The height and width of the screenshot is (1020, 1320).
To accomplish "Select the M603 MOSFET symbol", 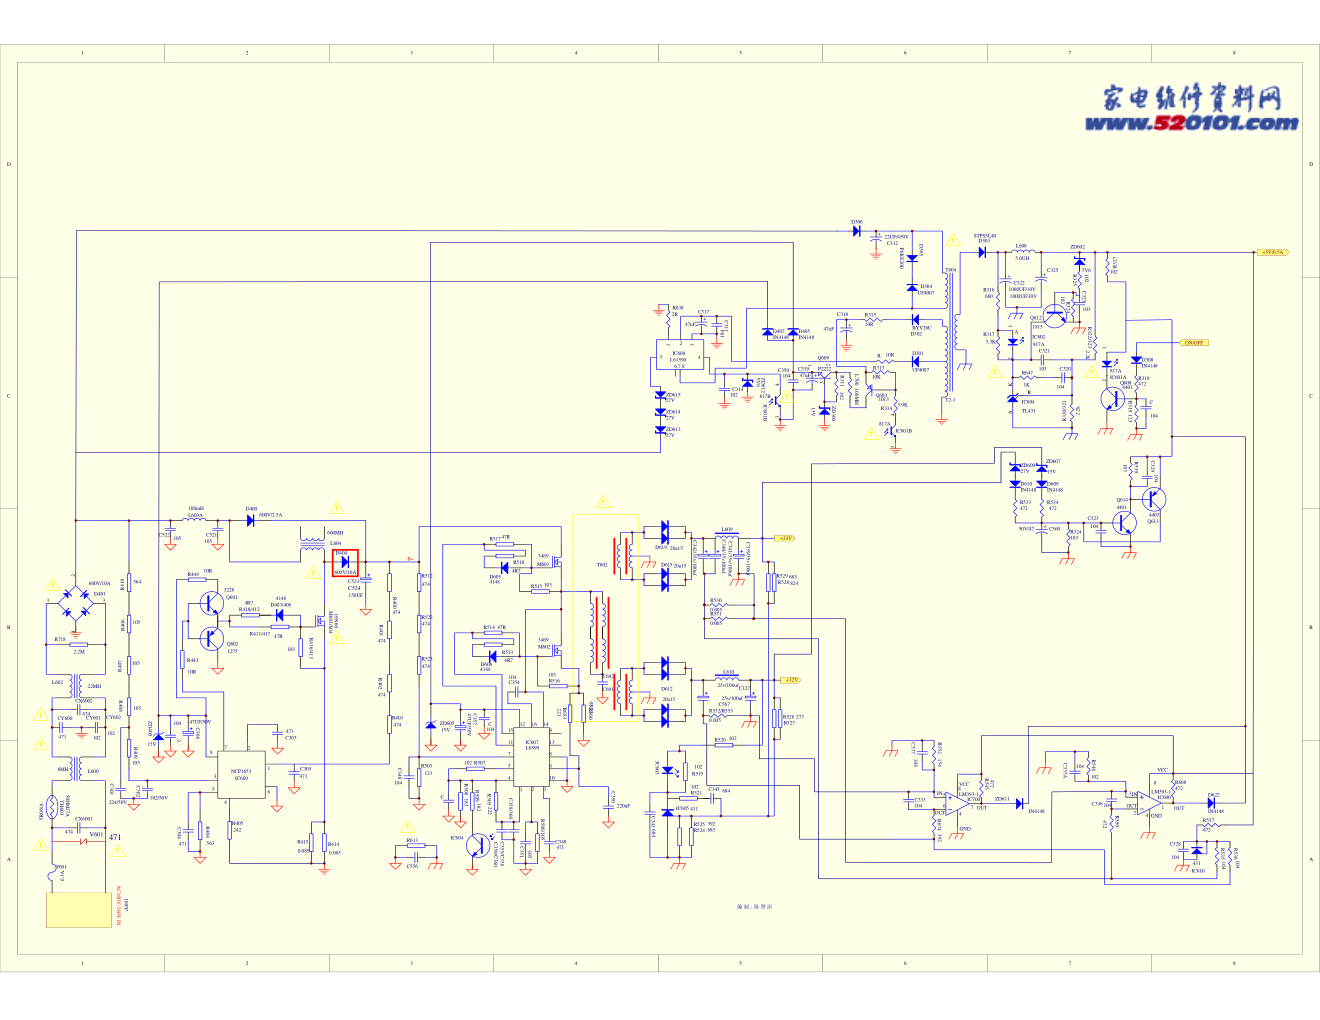I will click(x=559, y=564).
